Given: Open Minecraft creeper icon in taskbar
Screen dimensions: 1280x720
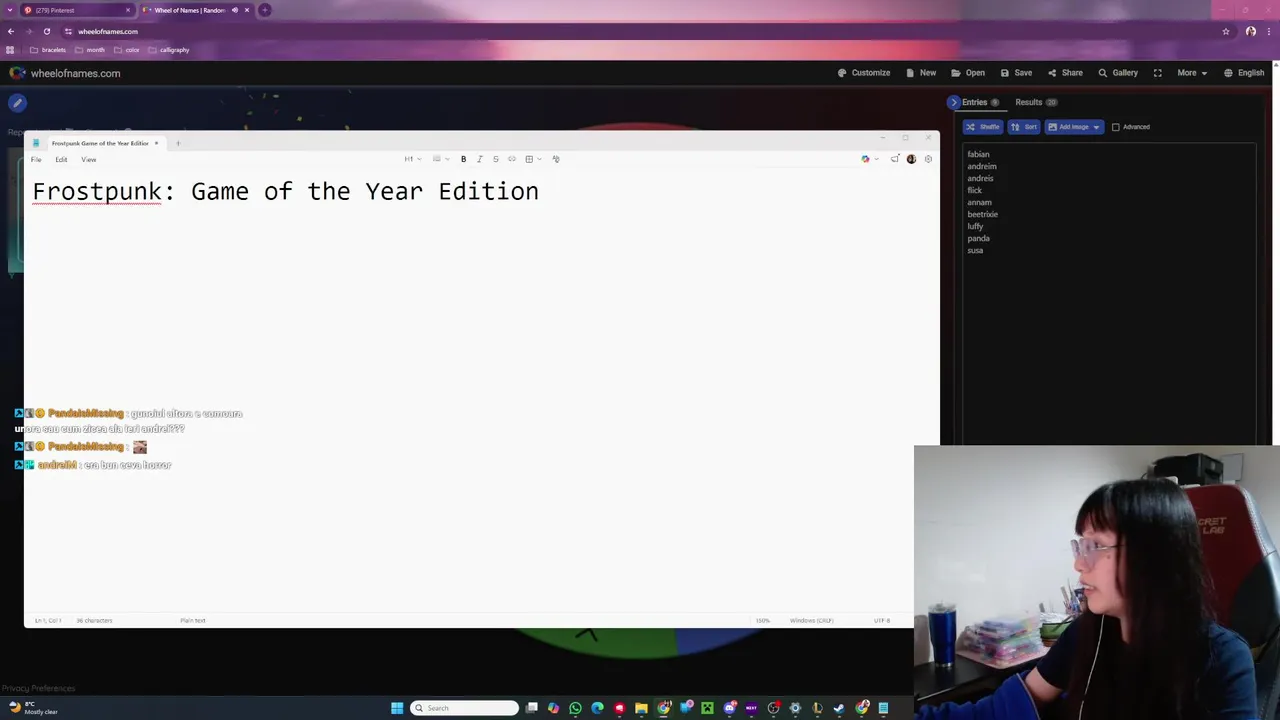Looking at the screenshot, I should point(707,708).
